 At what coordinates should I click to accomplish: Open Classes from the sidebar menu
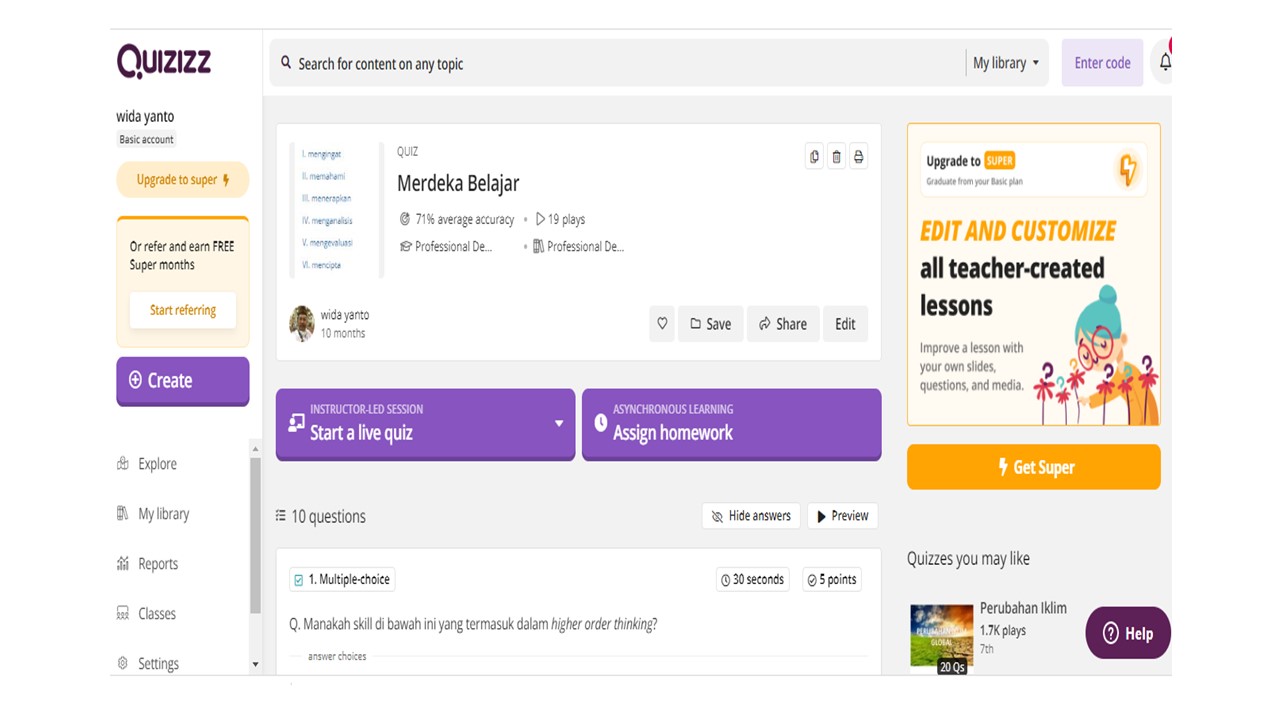pos(156,614)
